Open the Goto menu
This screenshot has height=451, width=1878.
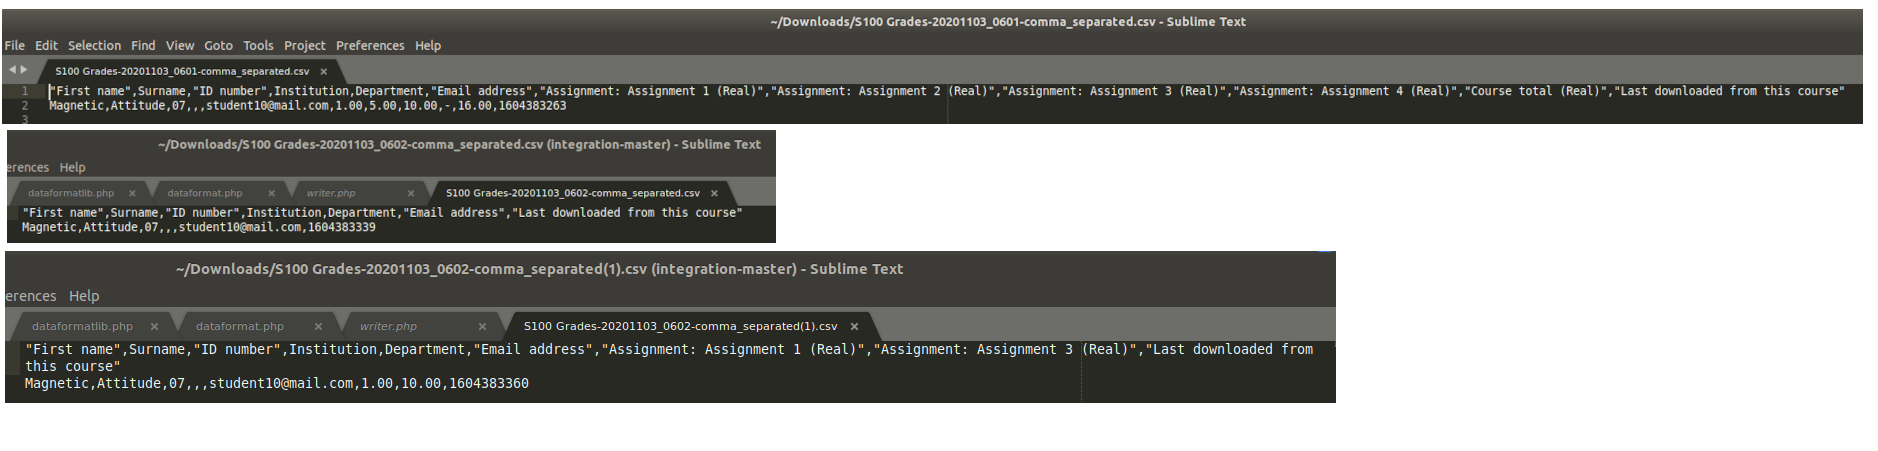point(218,46)
